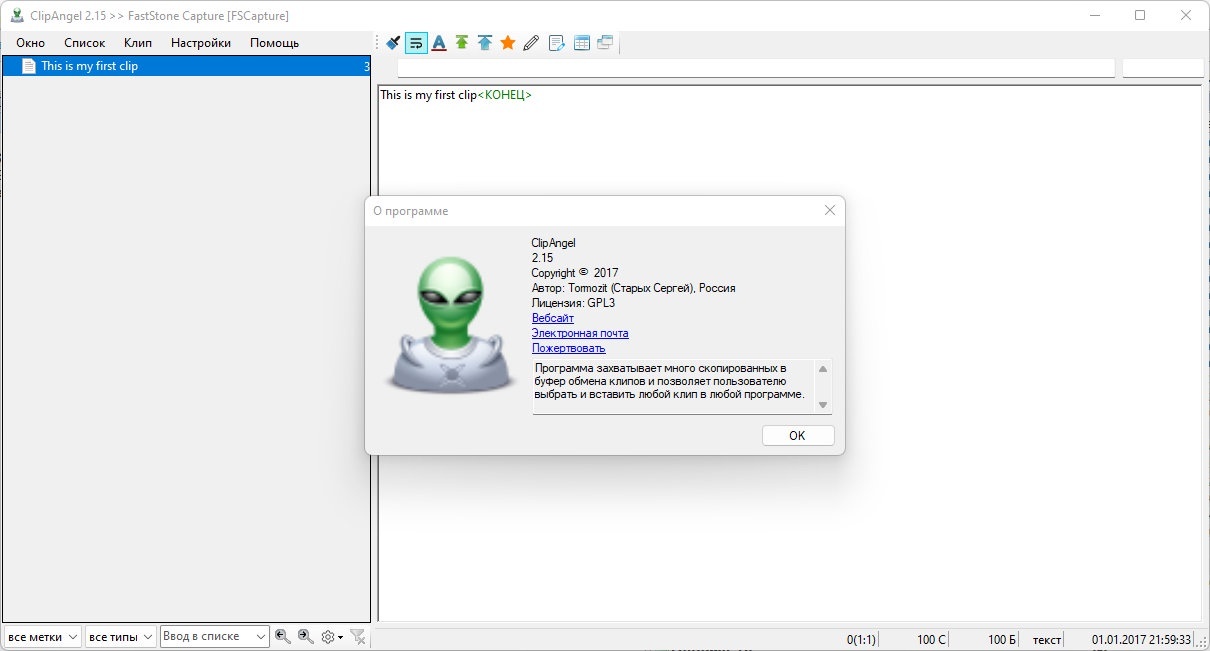Screen dimensions: 1210x651
Task: Click the "100 С" status bar entry
Action: [x=931, y=639]
